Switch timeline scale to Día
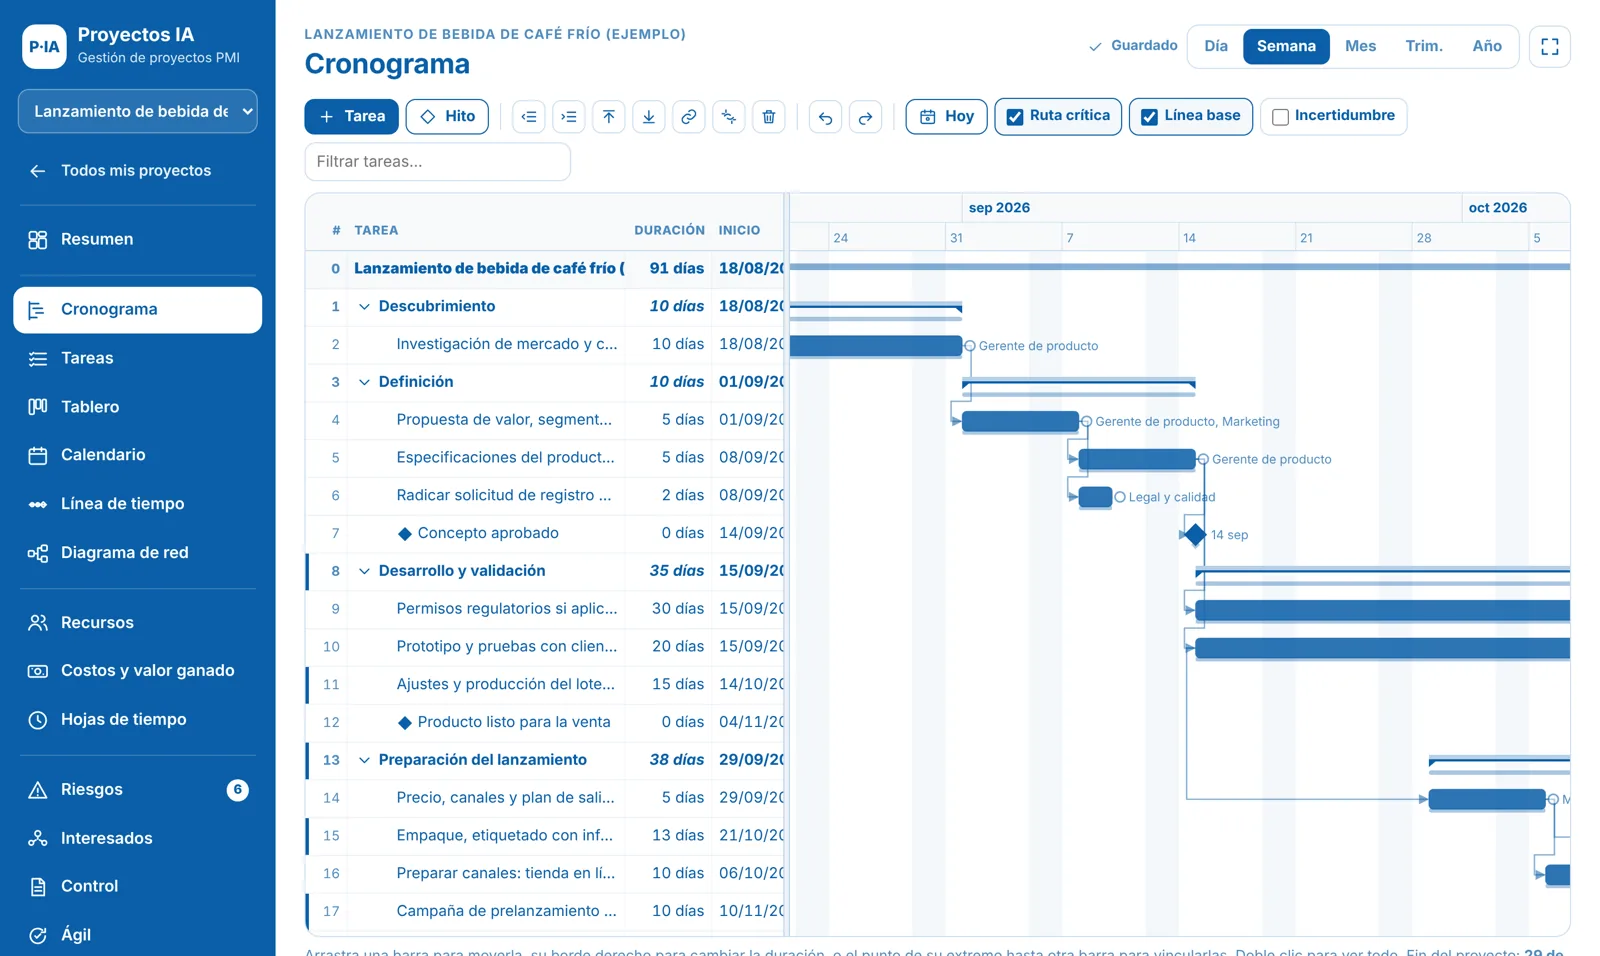Screen dimensions: 1600x956 (x=1216, y=47)
